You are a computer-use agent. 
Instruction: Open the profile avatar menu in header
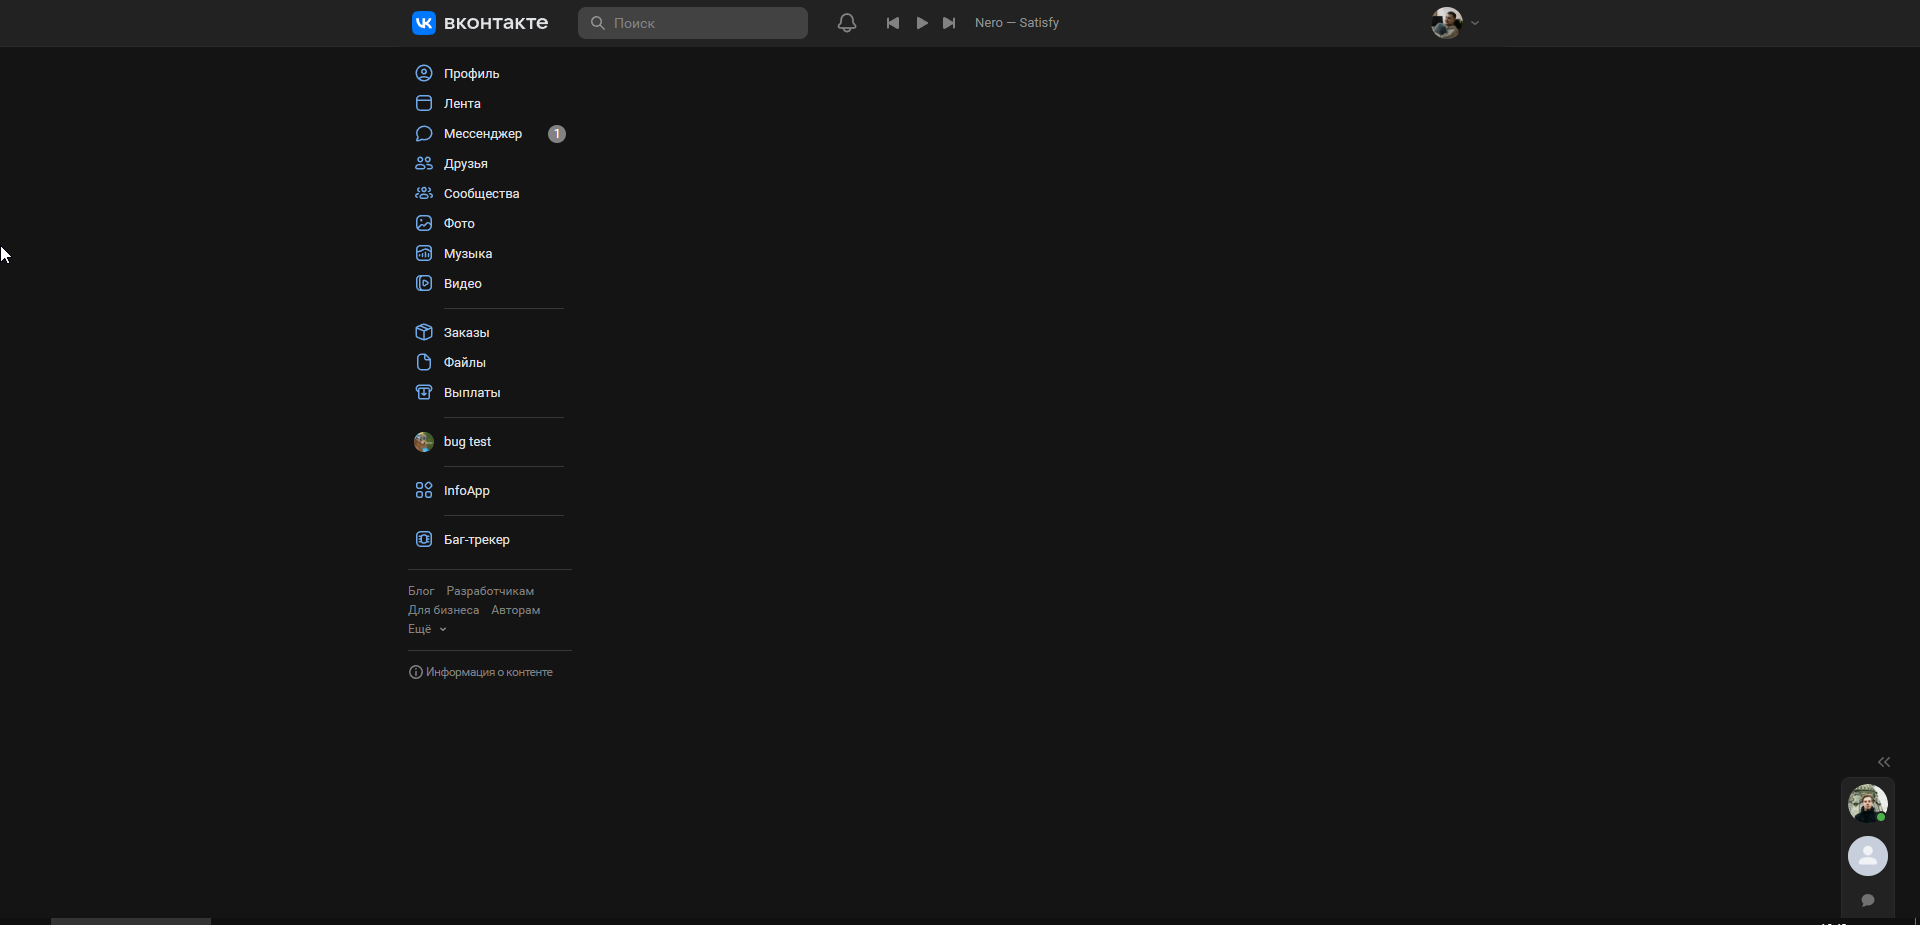point(1455,22)
